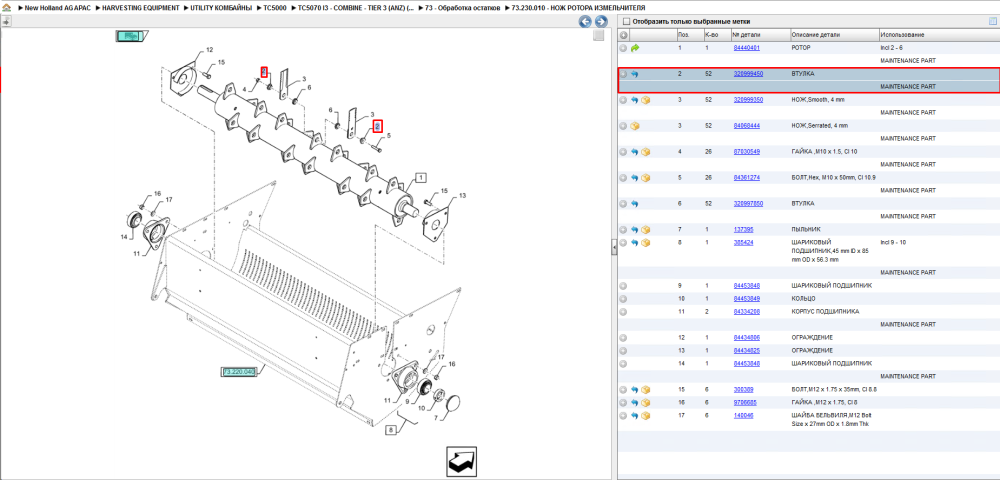The height and width of the screenshot is (480, 1000).
Task: Open part number link 140046
Action: point(744,416)
